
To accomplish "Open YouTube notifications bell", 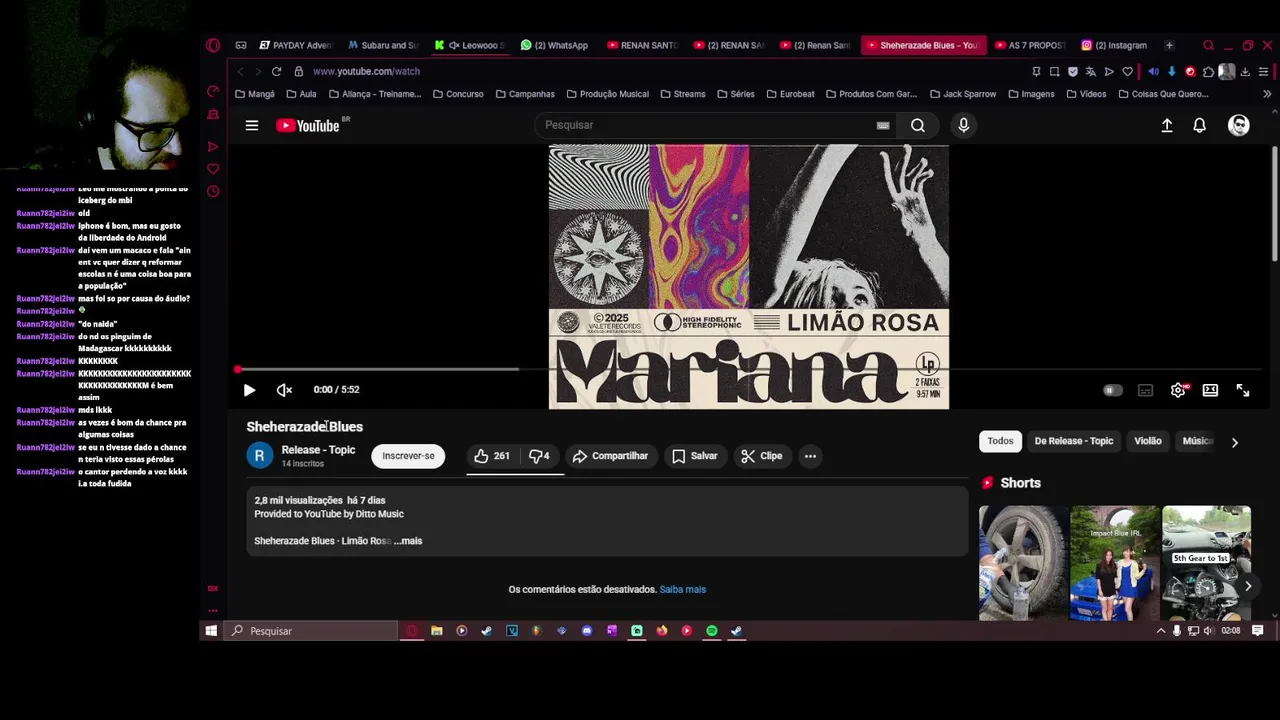I will 1199,125.
